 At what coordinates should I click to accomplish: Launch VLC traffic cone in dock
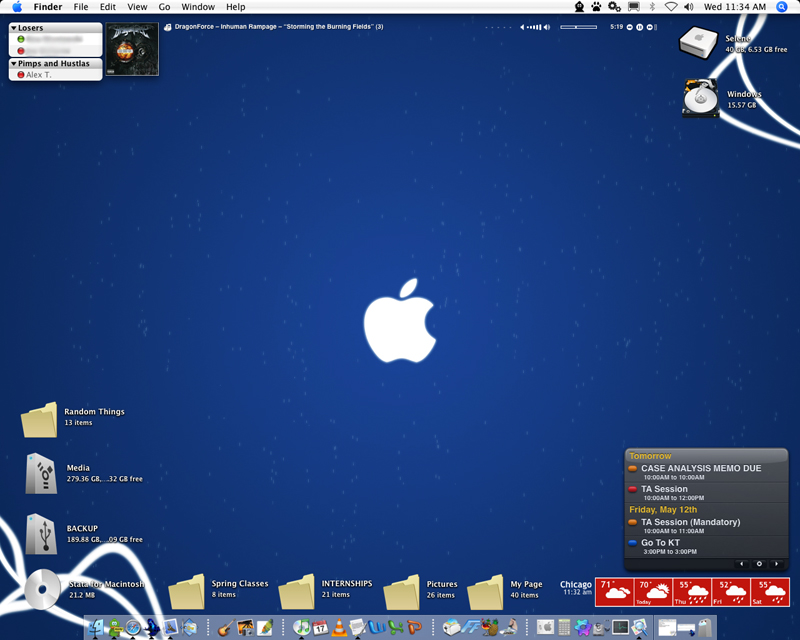339,627
